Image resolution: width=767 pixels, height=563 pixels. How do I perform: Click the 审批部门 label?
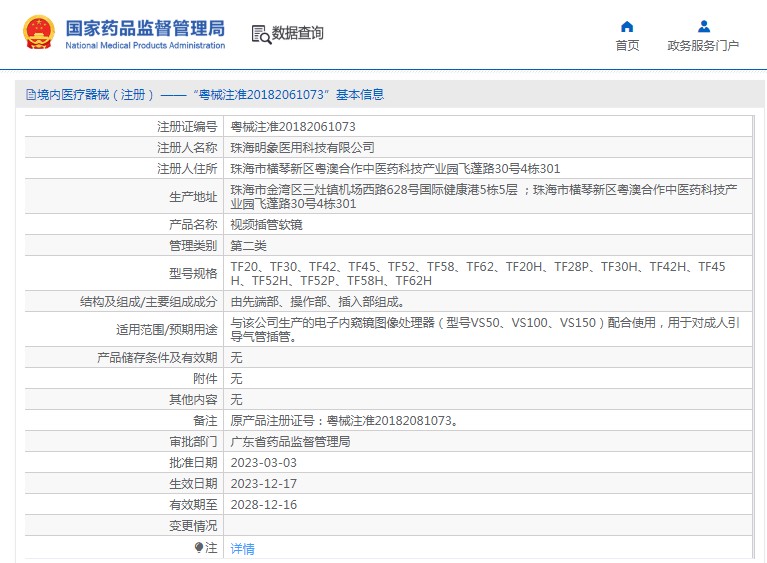click(193, 442)
